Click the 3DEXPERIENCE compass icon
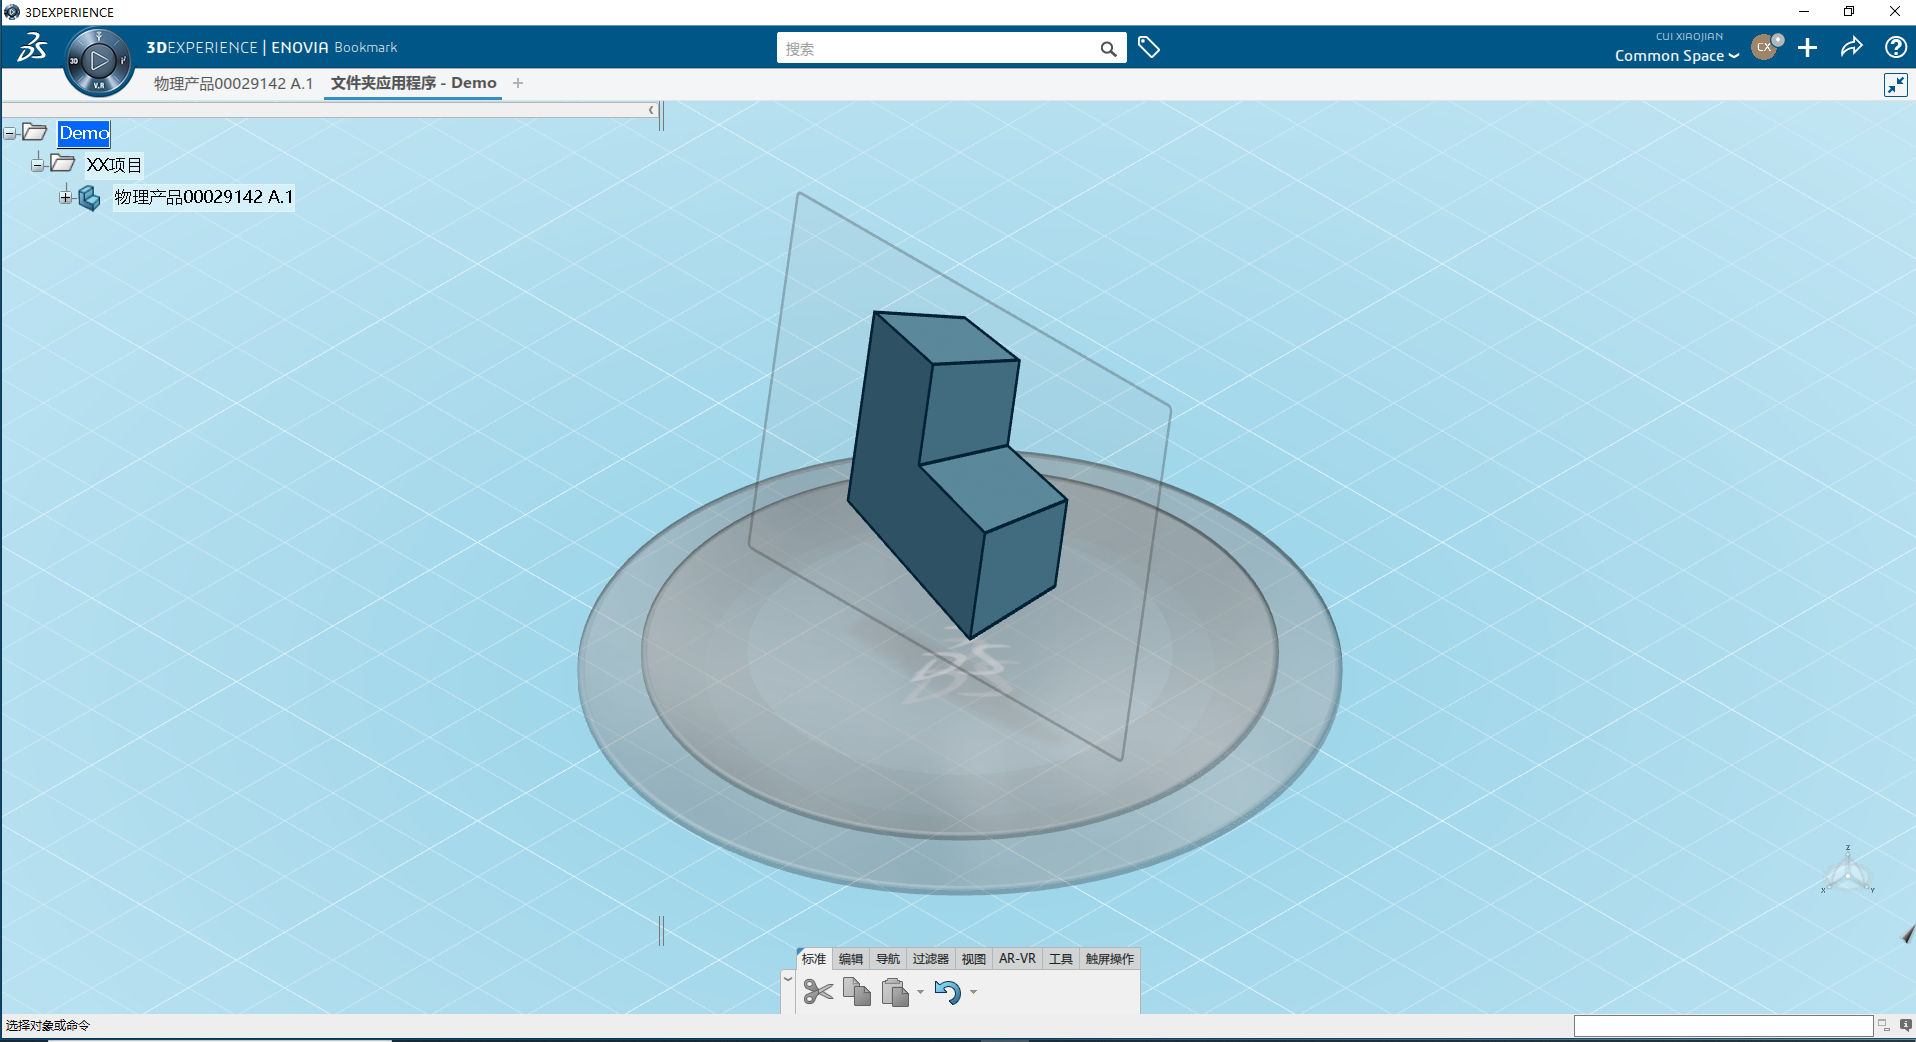The width and height of the screenshot is (1916, 1042). 97,60
